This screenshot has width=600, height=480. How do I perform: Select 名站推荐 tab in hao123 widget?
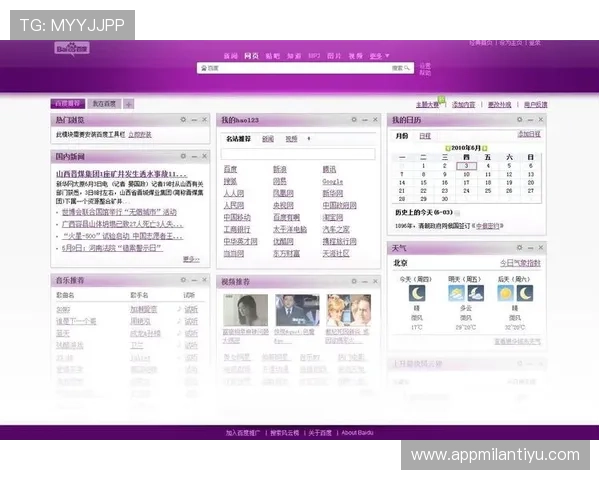tap(238, 139)
